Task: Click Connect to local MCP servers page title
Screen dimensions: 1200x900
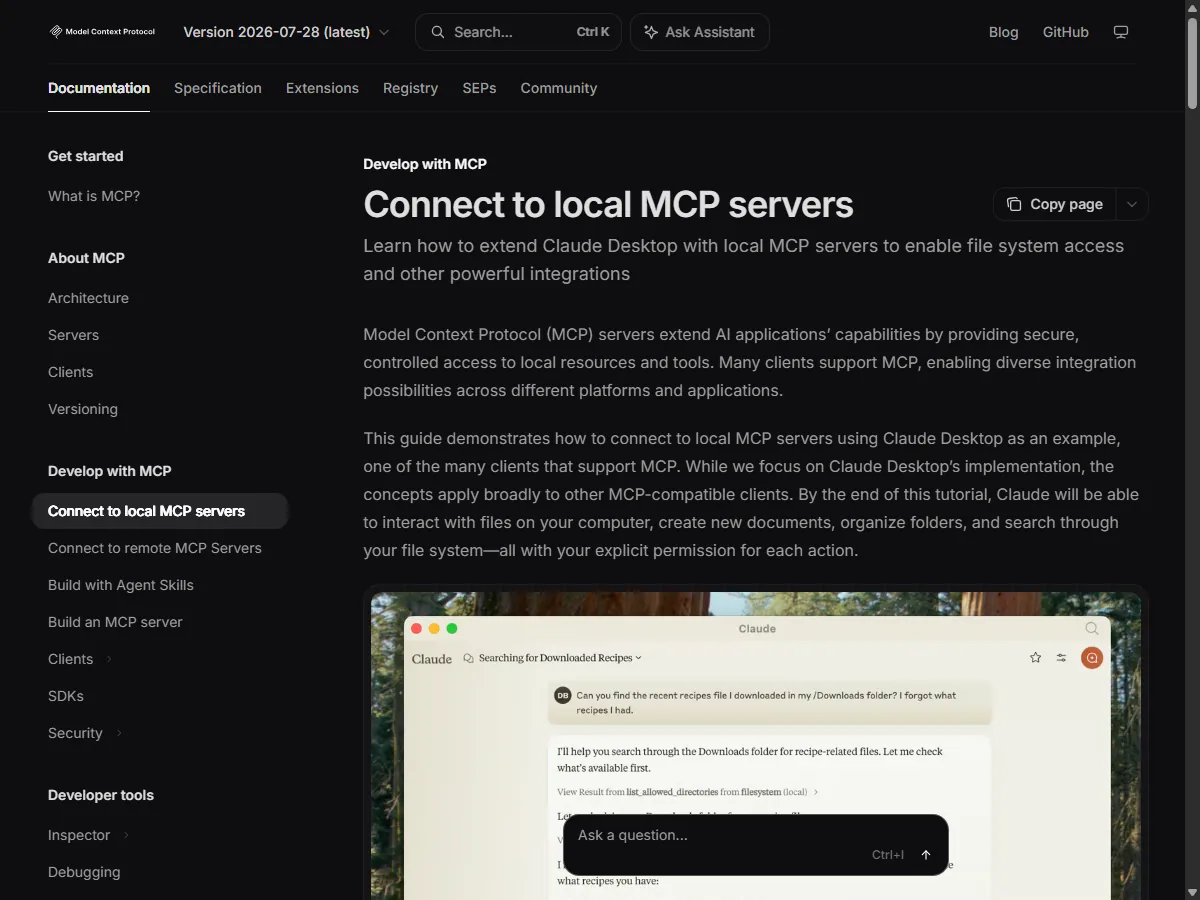Action: click(608, 204)
